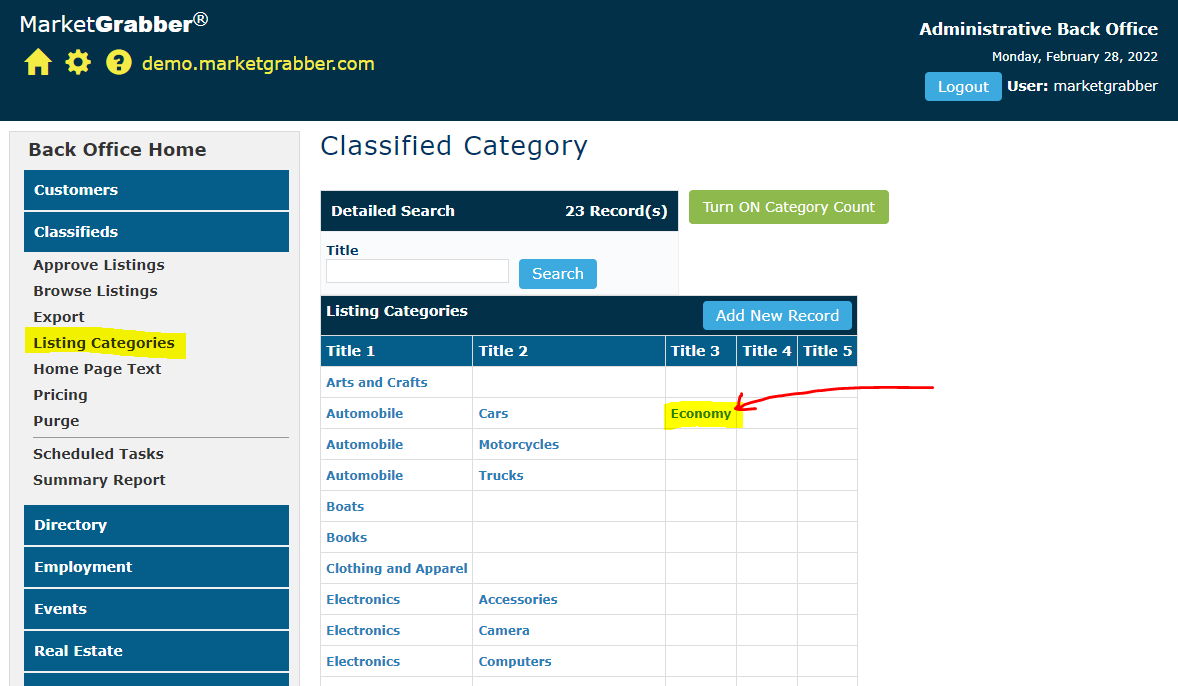This screenshot has height=686, width=1178.
Task: Go to Scheduled Tasks page
Action: coord(98,454)
